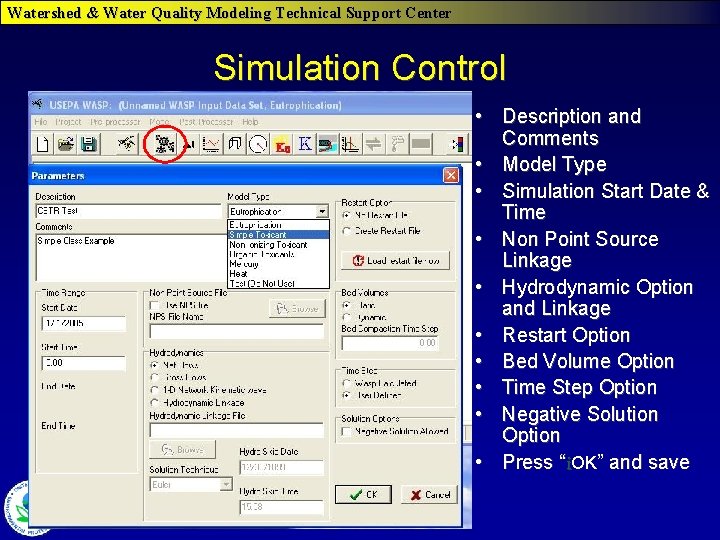Click the Start Time field
Image resolution: width=720 pixels, height=540 pixels.
click(x=84, y=363)
